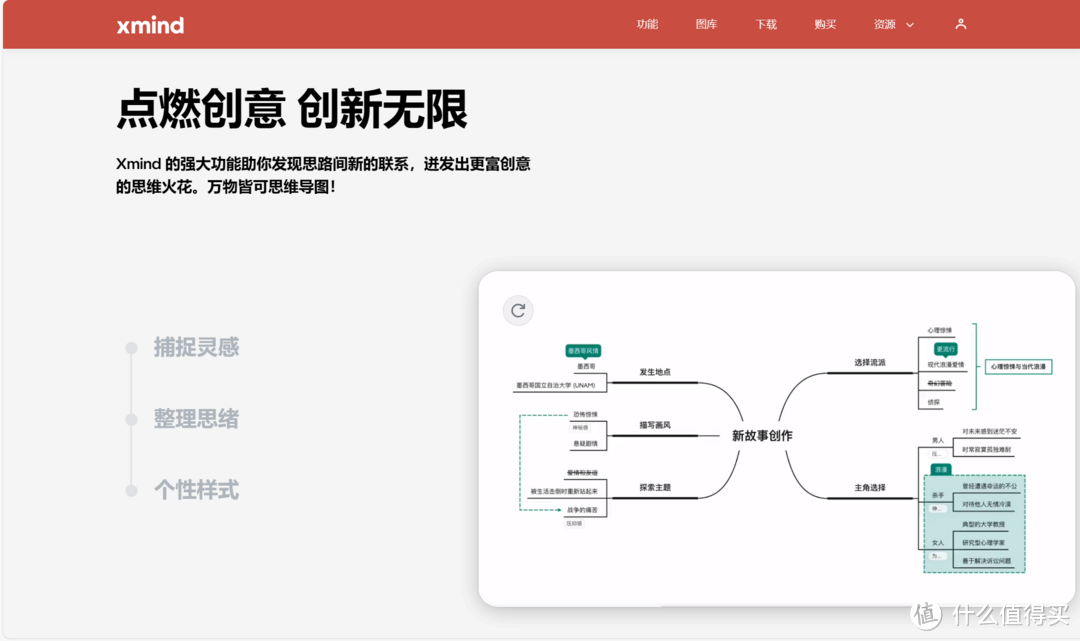Click the 对未来感到迷茫不安 node
This screenshot has width=1080, height=641.
pyautogui.click(x=989, y=432)
